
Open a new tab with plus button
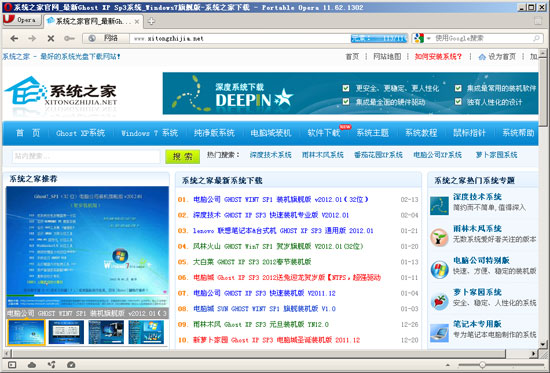151,21
